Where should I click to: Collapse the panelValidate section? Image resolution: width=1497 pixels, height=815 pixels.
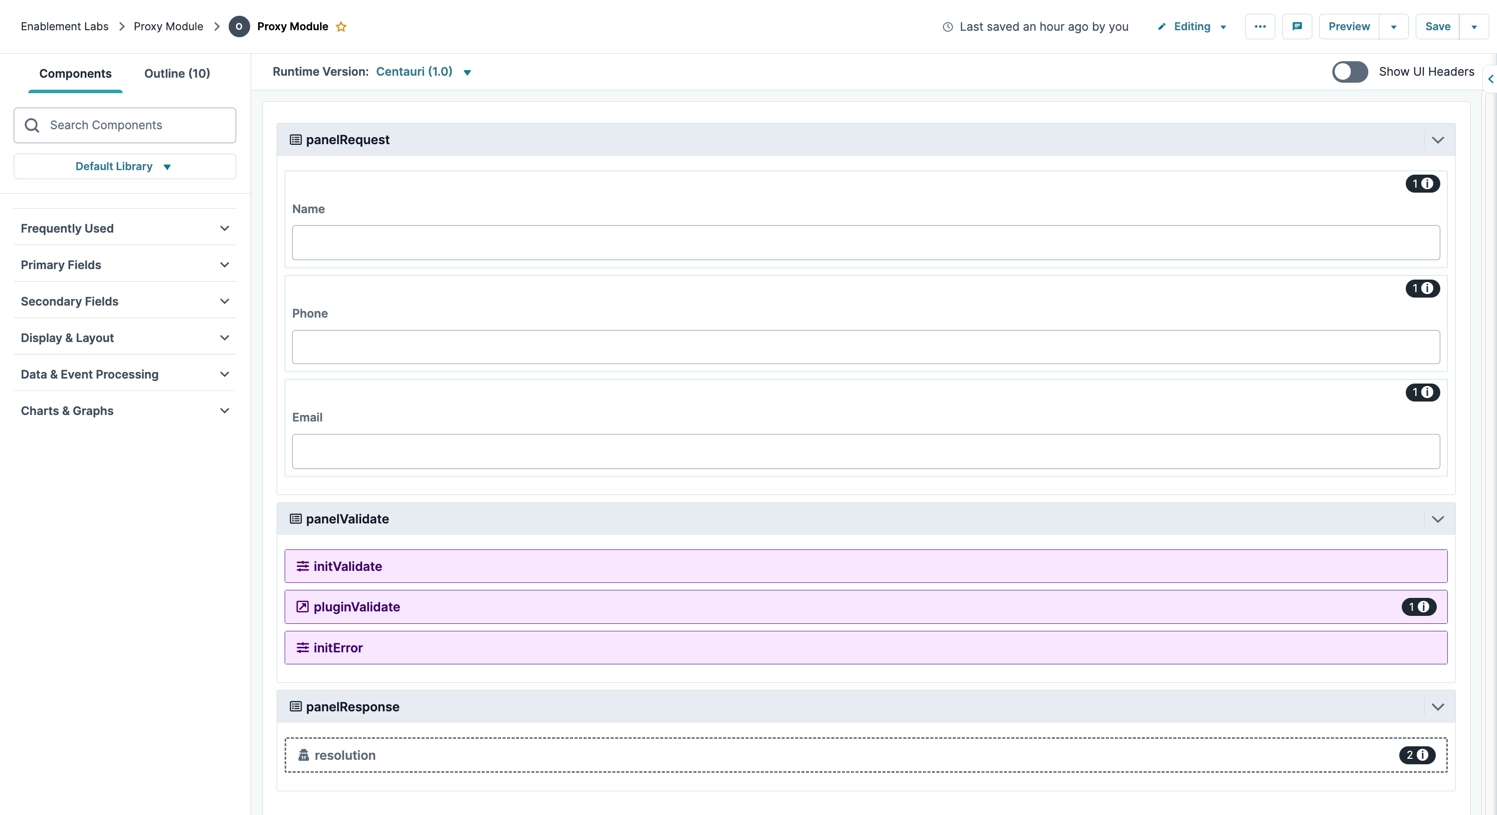coord(1438,519)
